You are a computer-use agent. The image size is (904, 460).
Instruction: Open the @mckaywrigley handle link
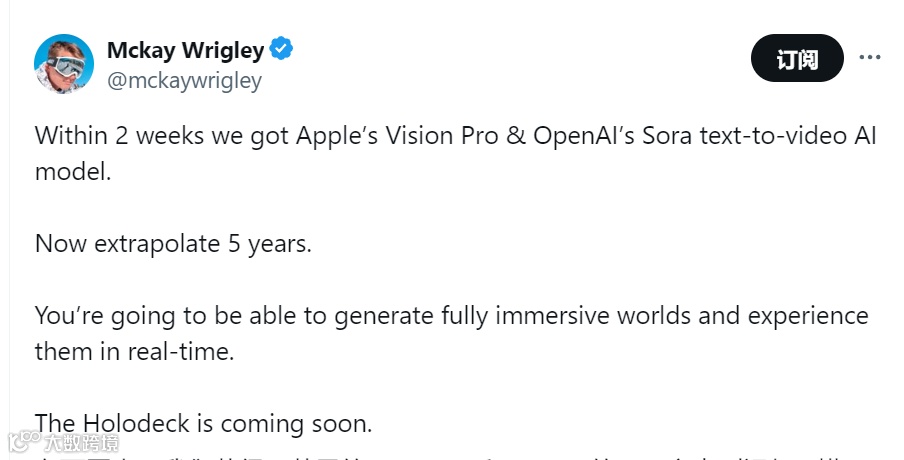[183, 81]
